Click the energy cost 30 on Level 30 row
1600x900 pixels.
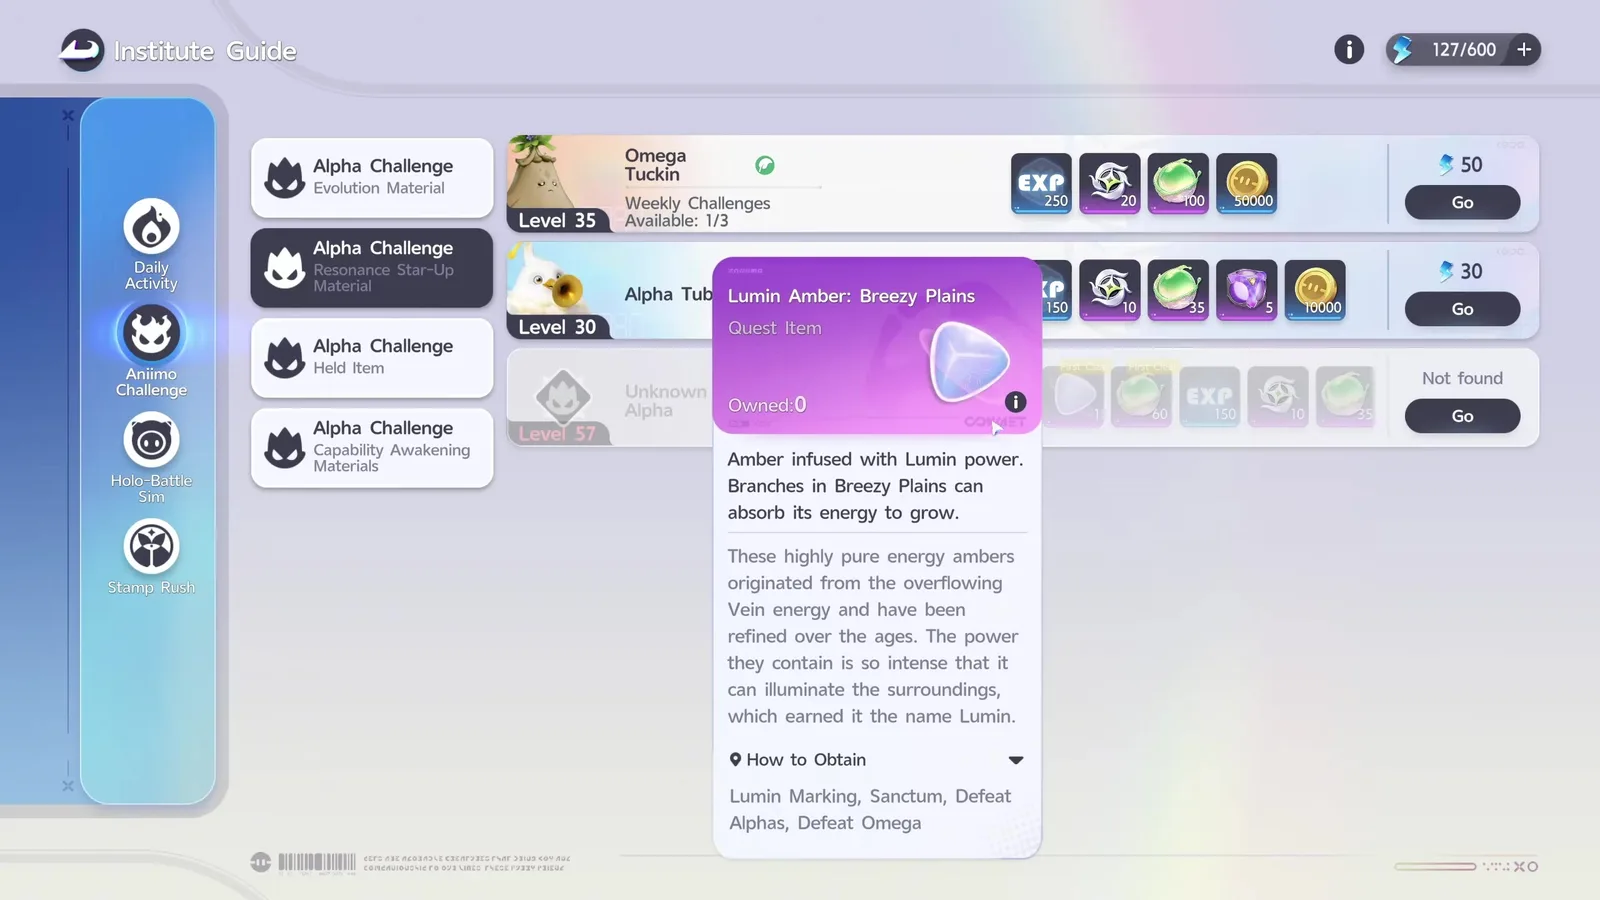point(1461,271)
